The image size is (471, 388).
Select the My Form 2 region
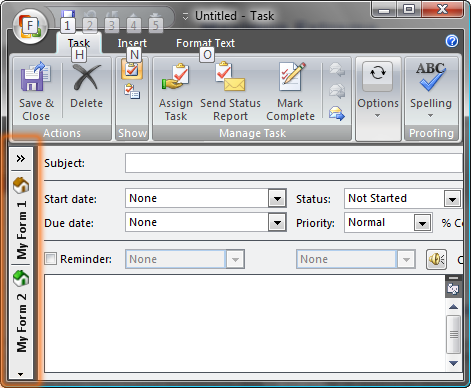(x=21, y=311)
